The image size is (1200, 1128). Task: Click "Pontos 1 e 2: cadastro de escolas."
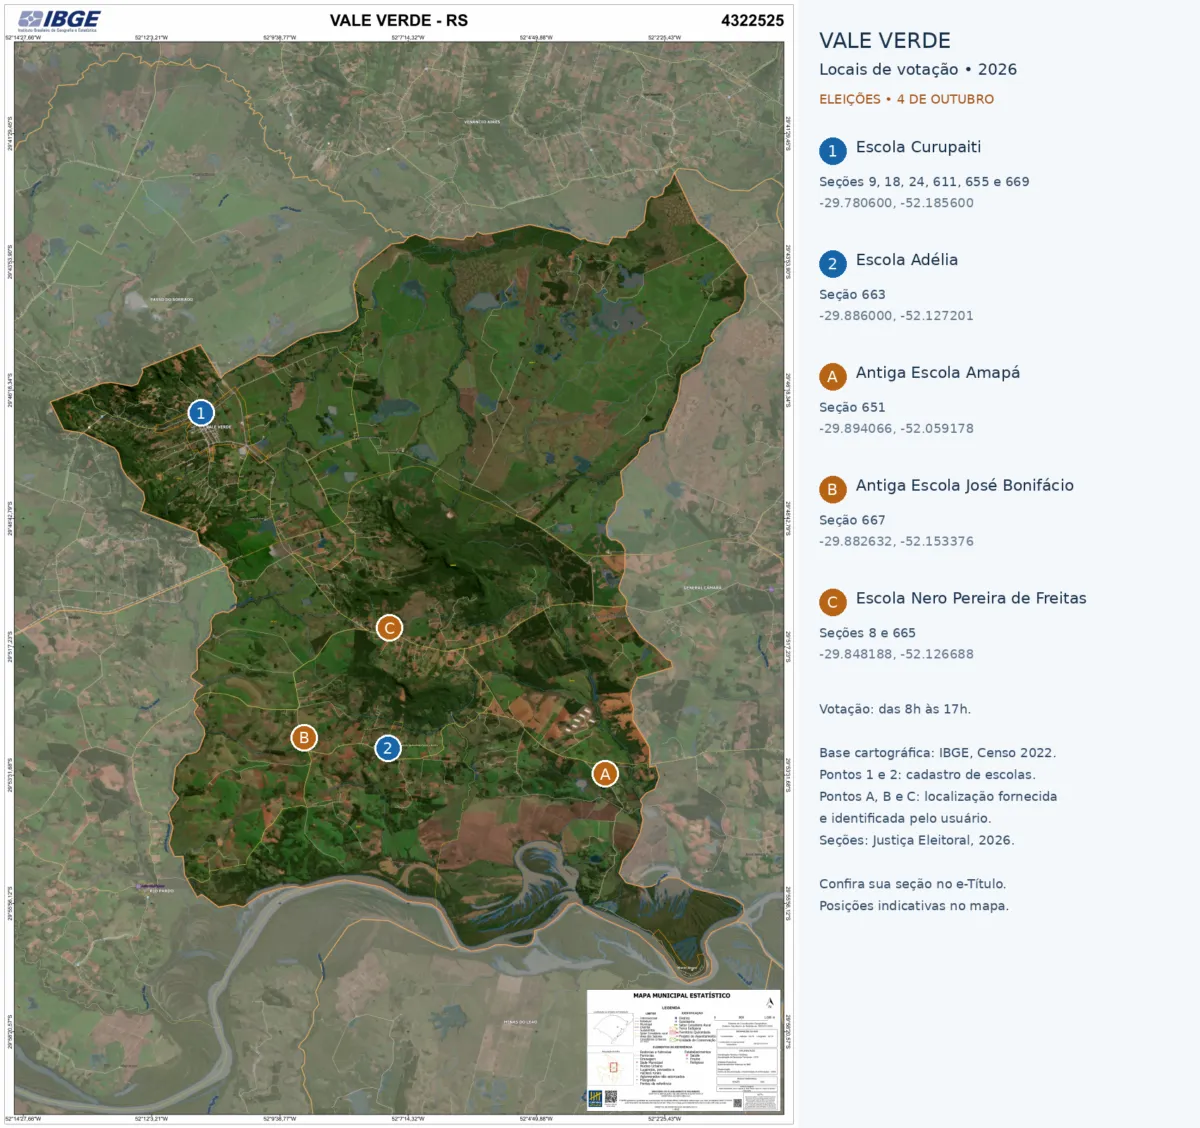[927, 775]
